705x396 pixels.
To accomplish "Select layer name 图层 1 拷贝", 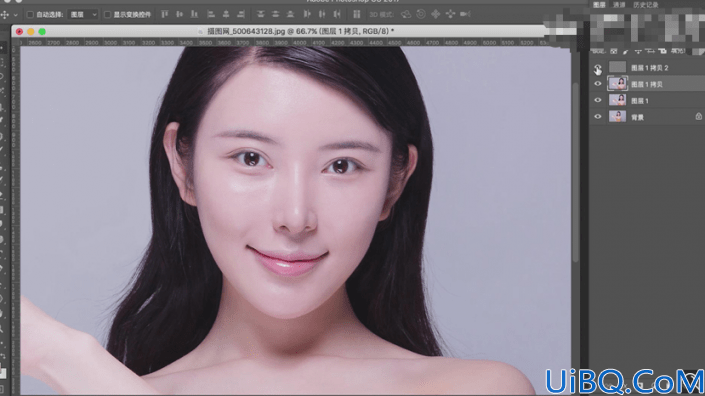I will (647, 85).
